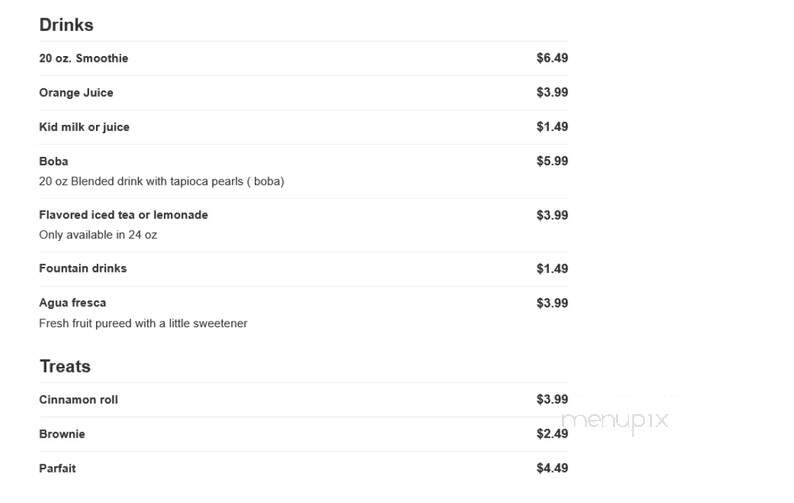Viewport: 794px width, 503px height.
Task: Click the Treats section heading
Action: click(65, 366)
